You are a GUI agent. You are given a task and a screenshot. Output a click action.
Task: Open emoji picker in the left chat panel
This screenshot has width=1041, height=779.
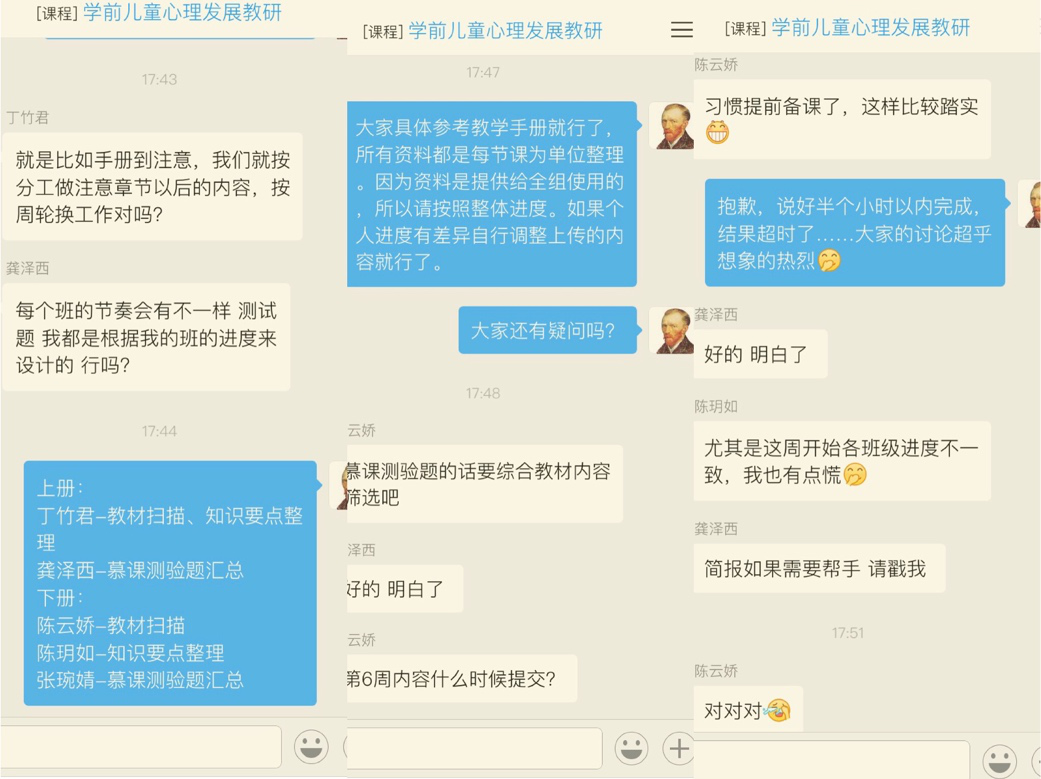tap(311, 746)
